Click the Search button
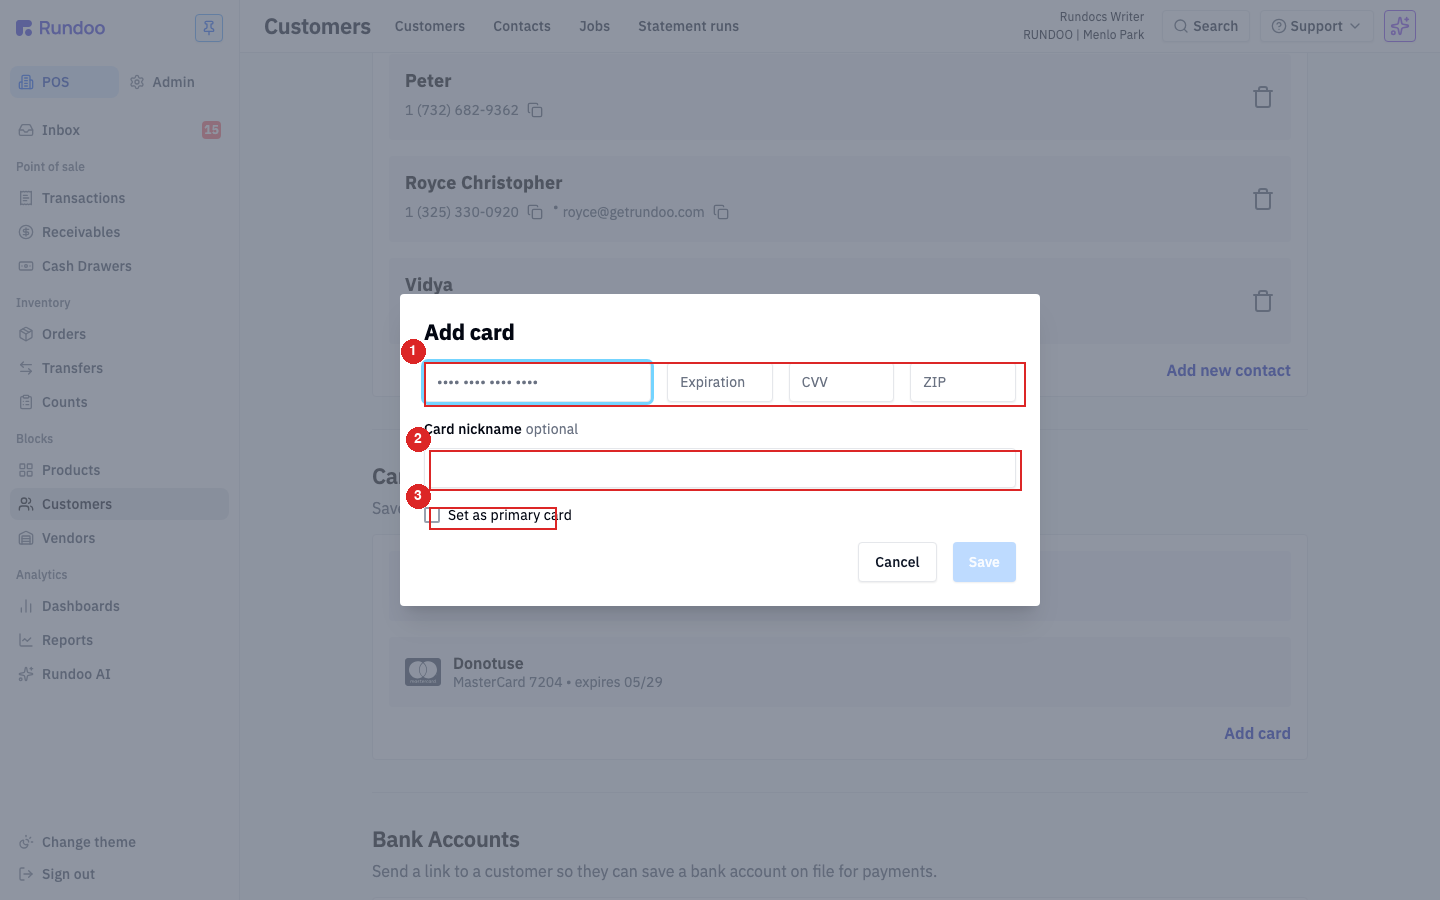 1206,26
